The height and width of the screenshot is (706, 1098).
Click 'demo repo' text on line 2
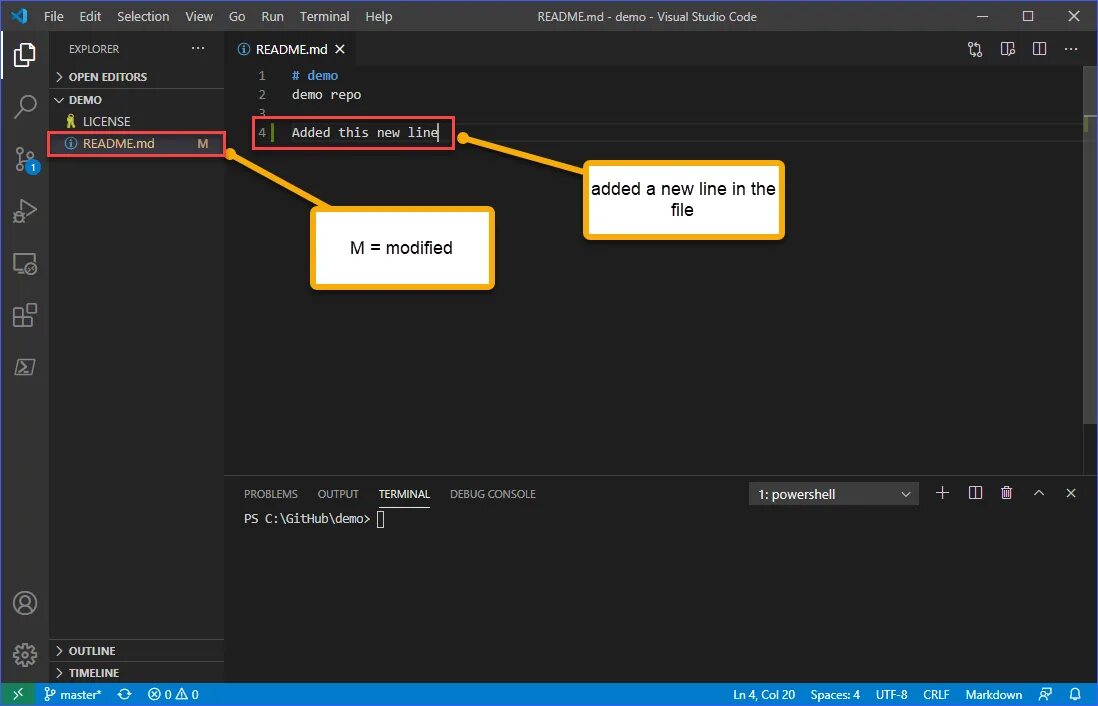pyautogui.click(x=326, y=95)
